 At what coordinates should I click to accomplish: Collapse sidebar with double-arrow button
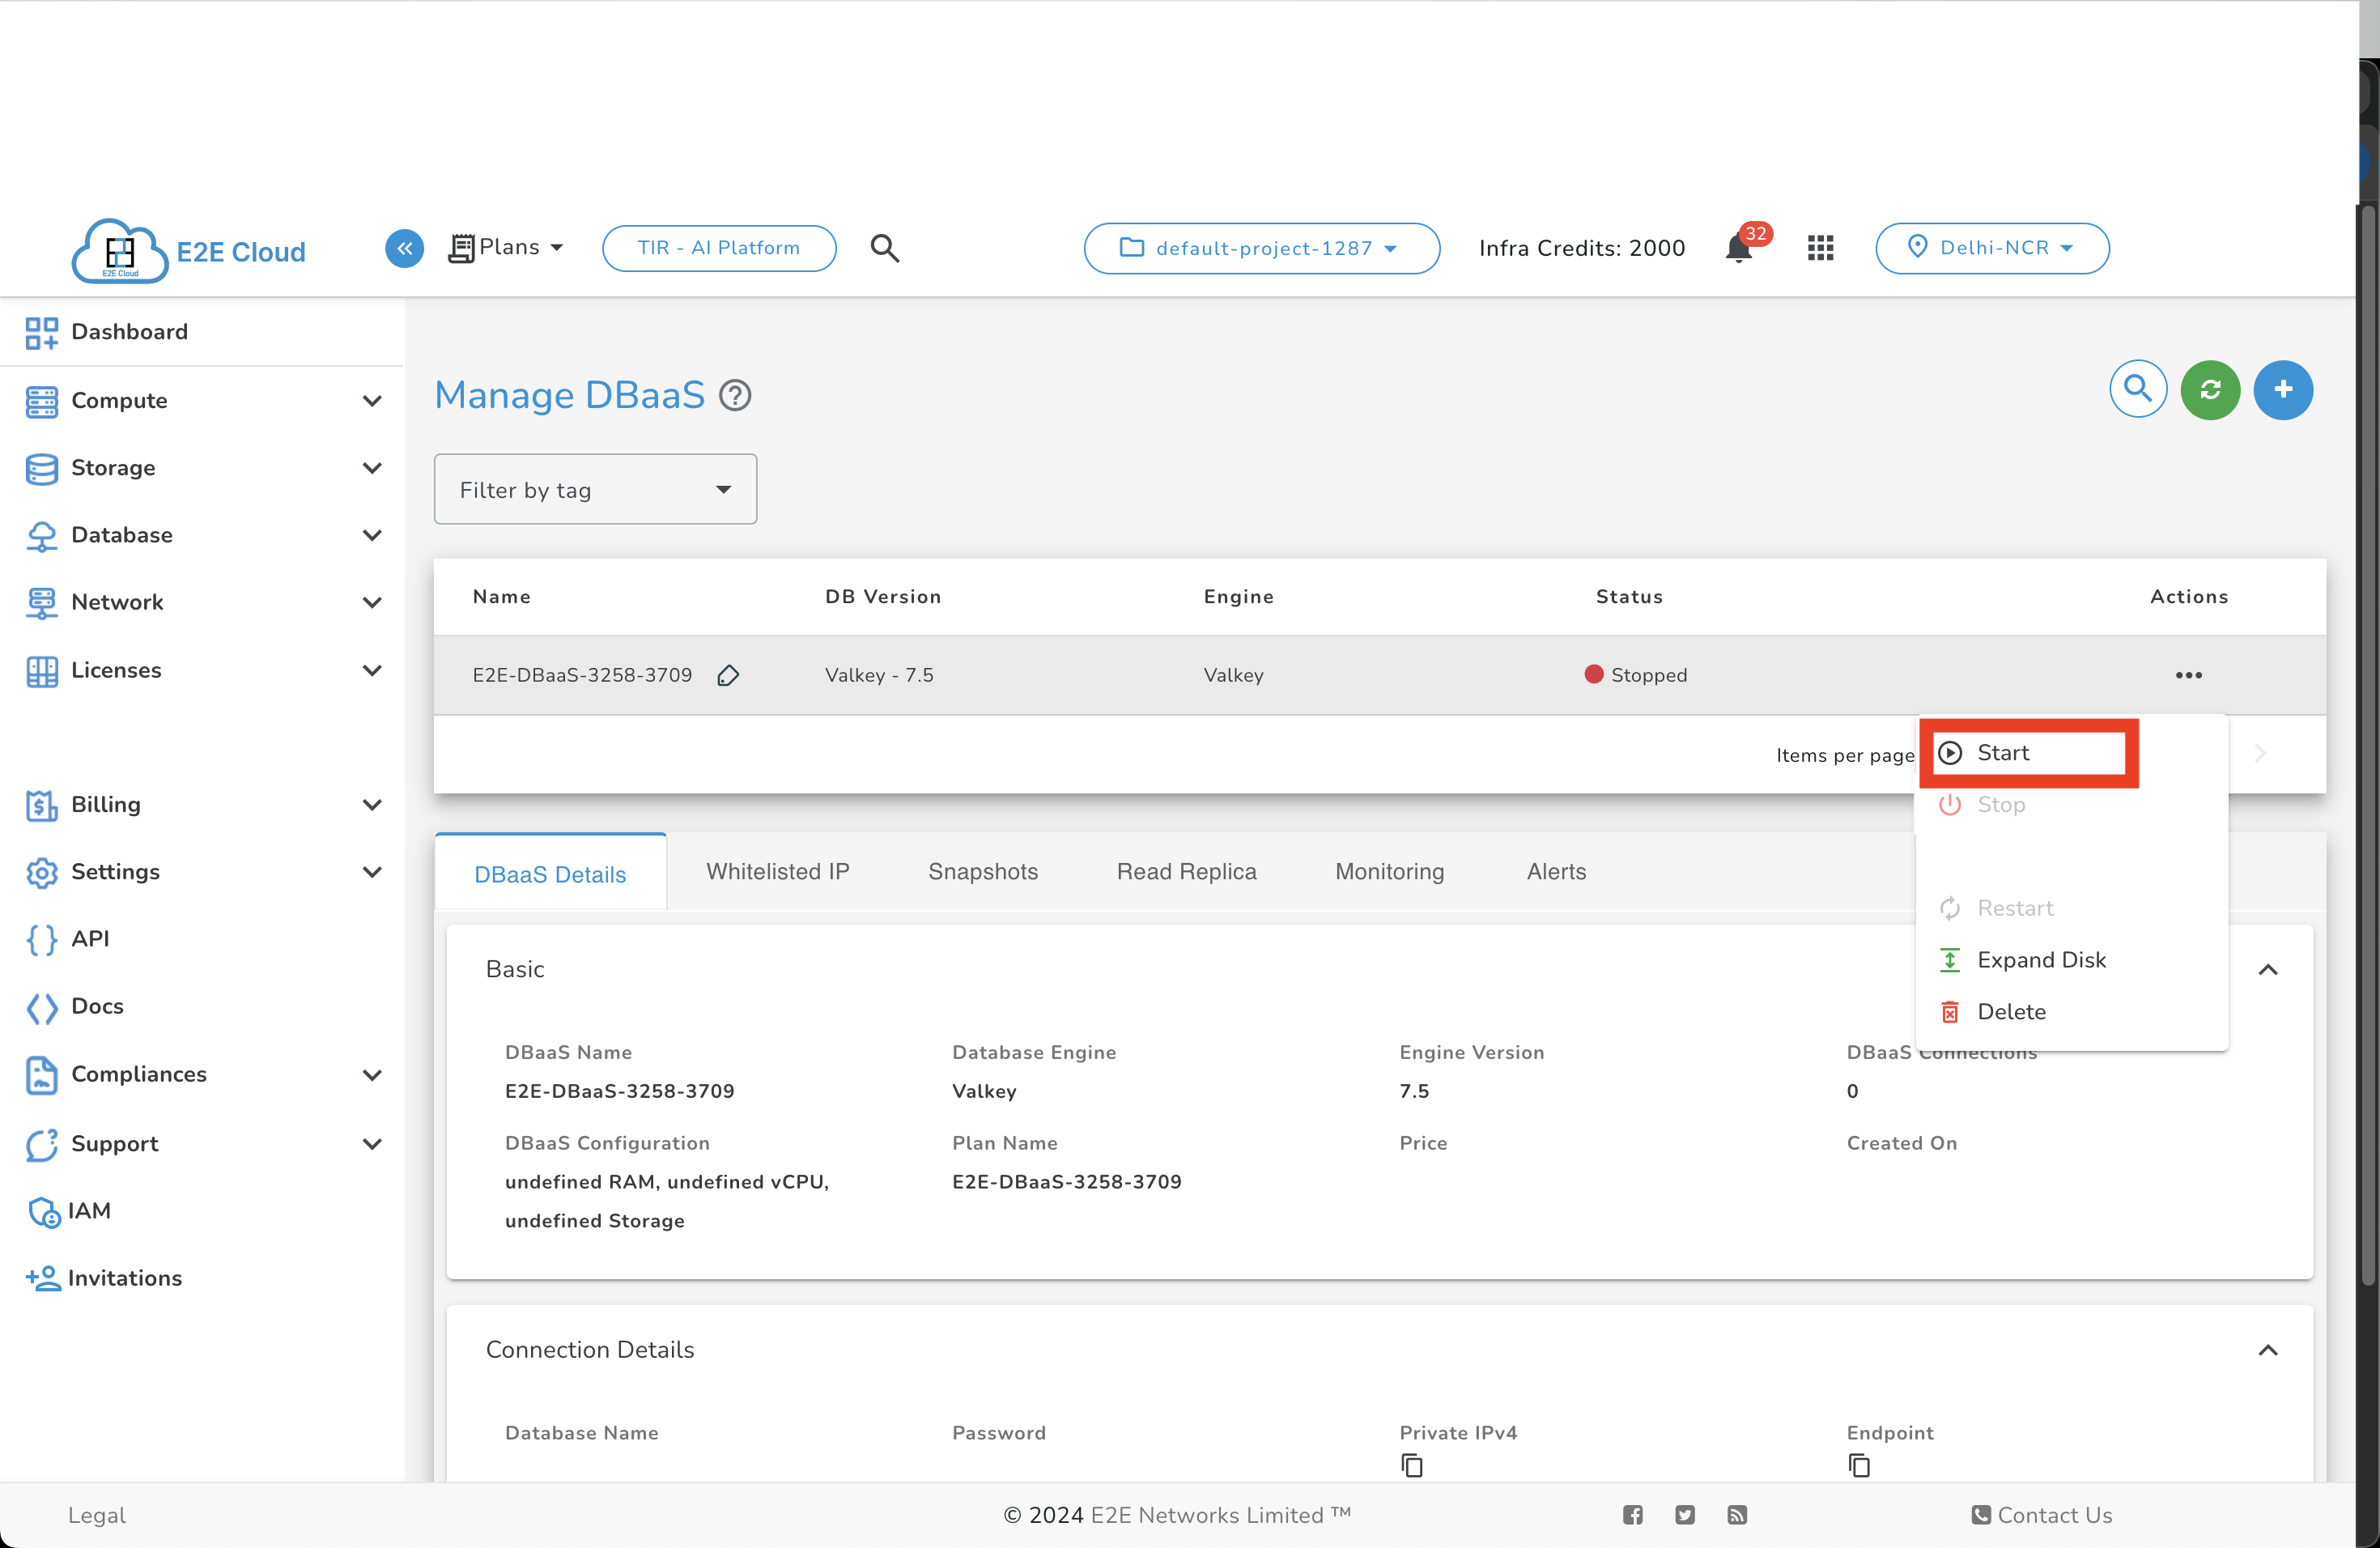pos(404,248)
